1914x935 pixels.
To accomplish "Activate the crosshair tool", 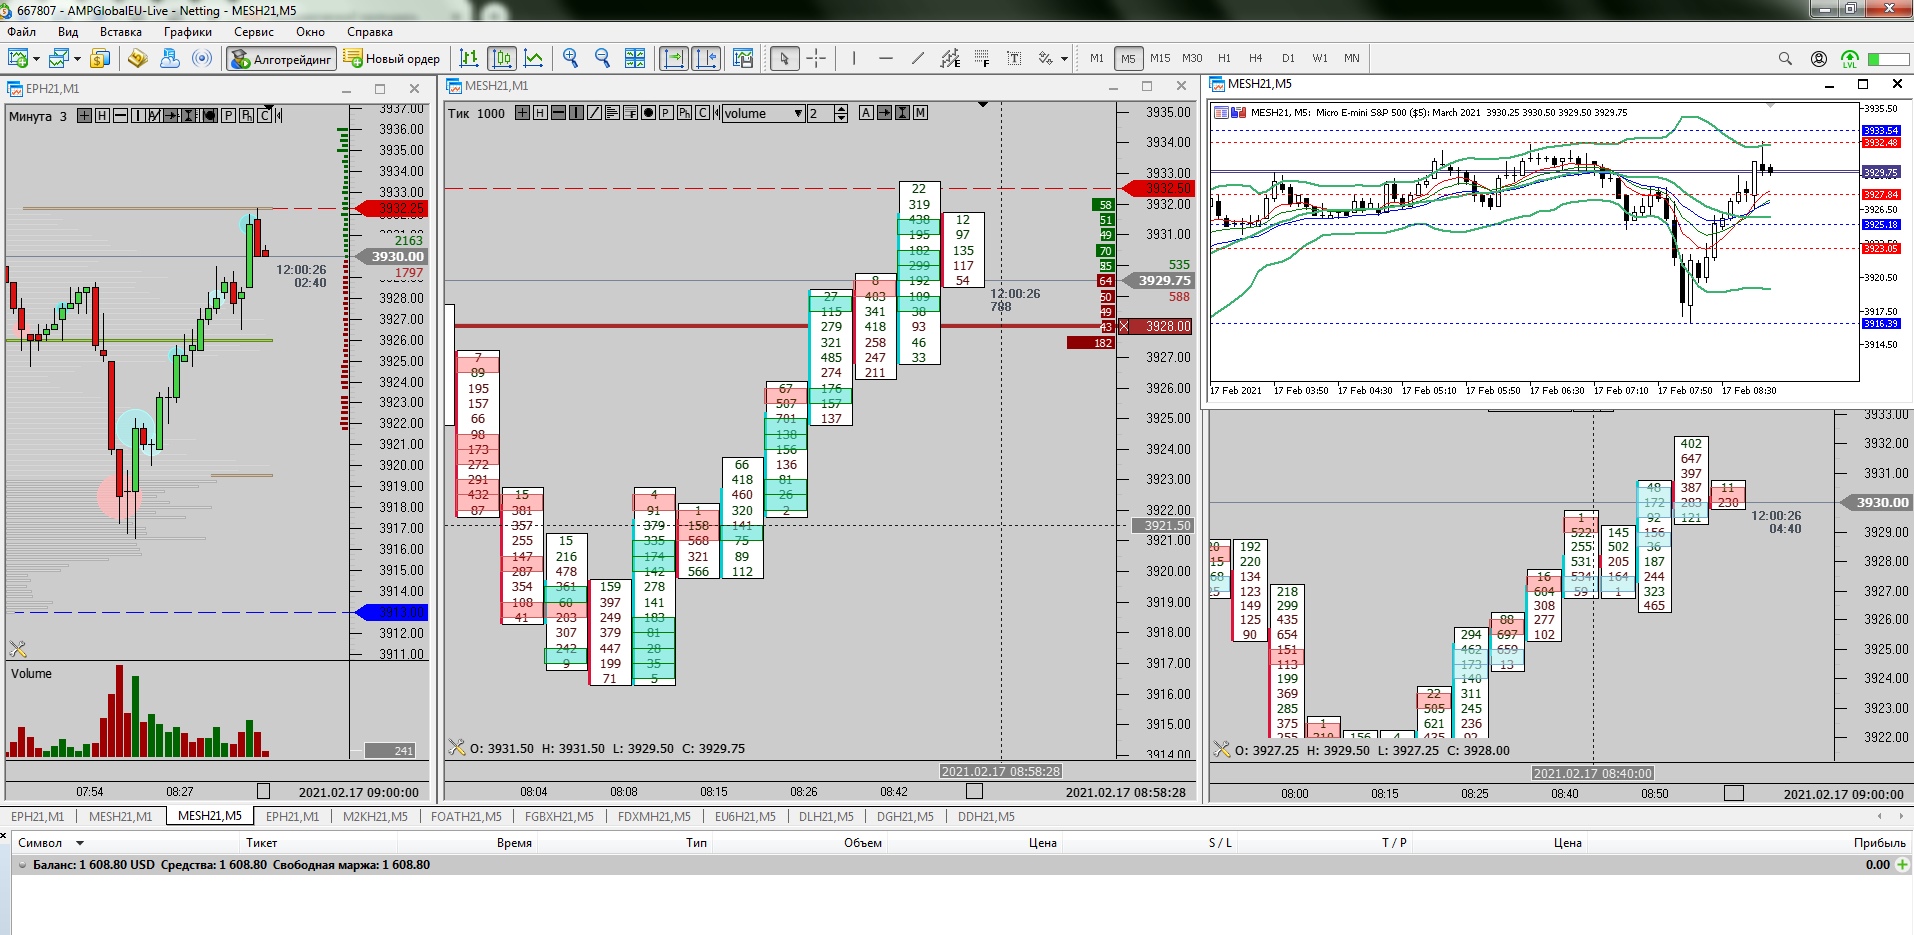I will 816,58.
